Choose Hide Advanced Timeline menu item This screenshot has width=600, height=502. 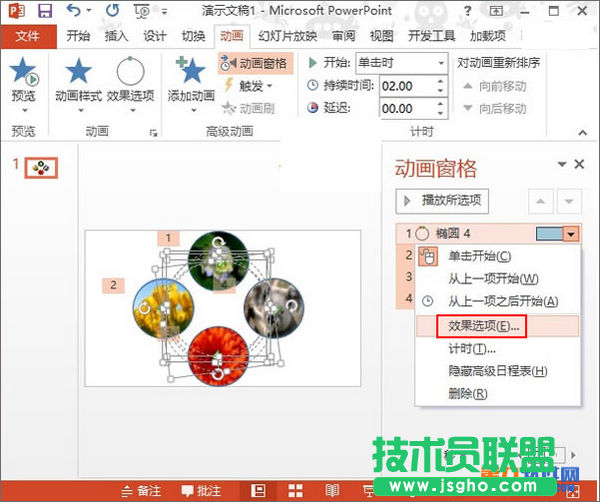click(497, 371)
